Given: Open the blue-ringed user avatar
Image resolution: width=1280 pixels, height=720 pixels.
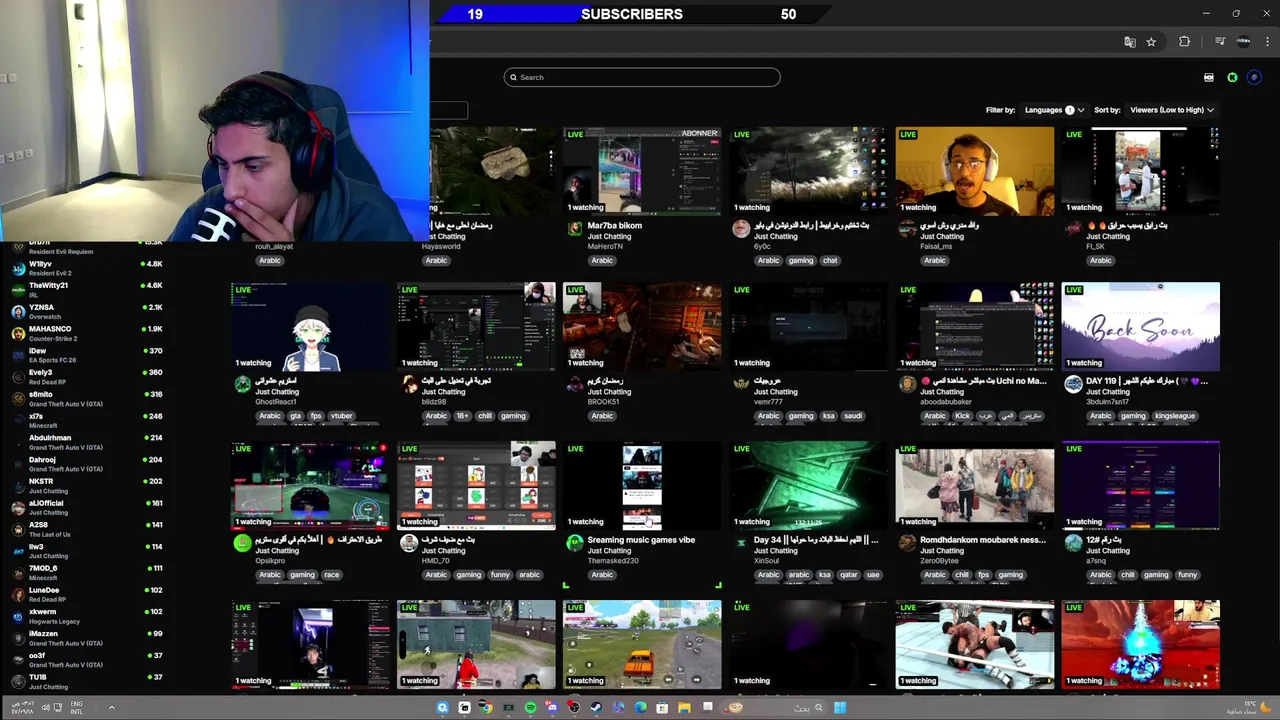Looking at the screenshot, I should coord(1254,77).
